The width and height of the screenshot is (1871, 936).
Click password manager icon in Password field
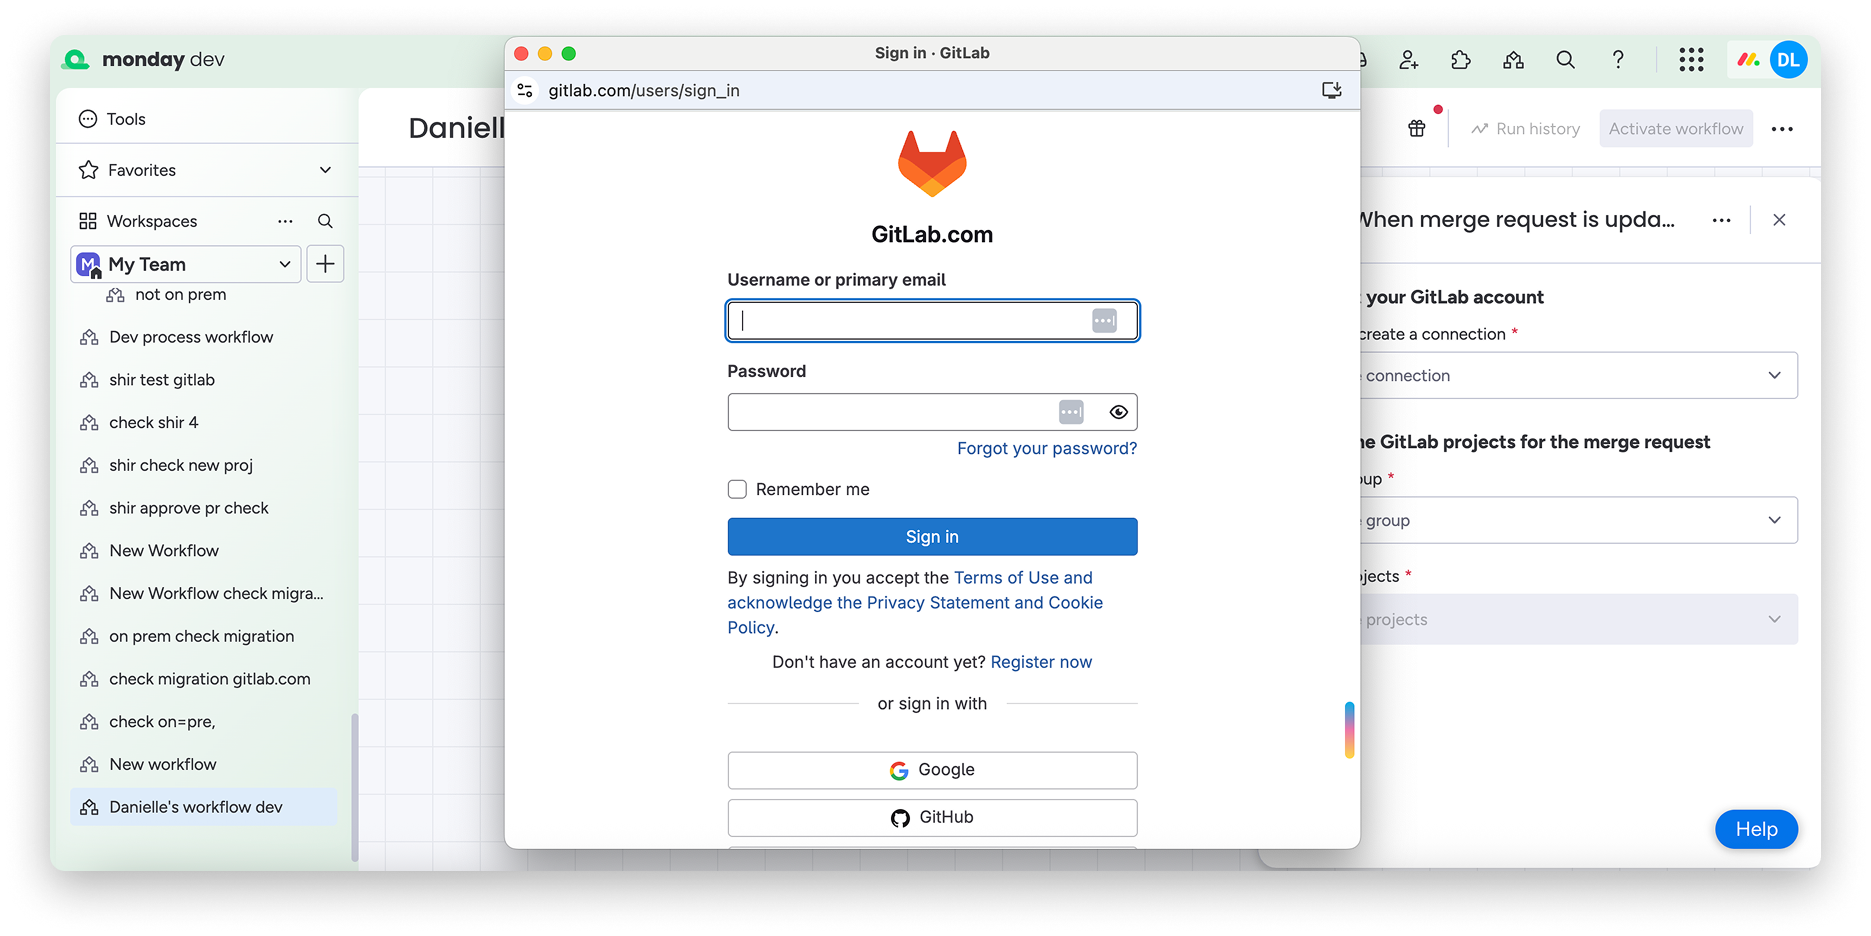(1071, 412)
